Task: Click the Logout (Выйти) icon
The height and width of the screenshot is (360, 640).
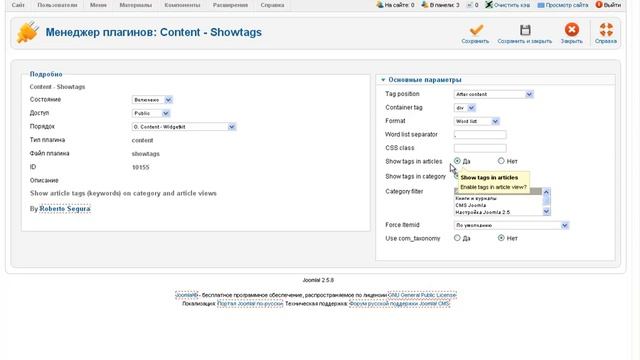Action: (599, 5)
